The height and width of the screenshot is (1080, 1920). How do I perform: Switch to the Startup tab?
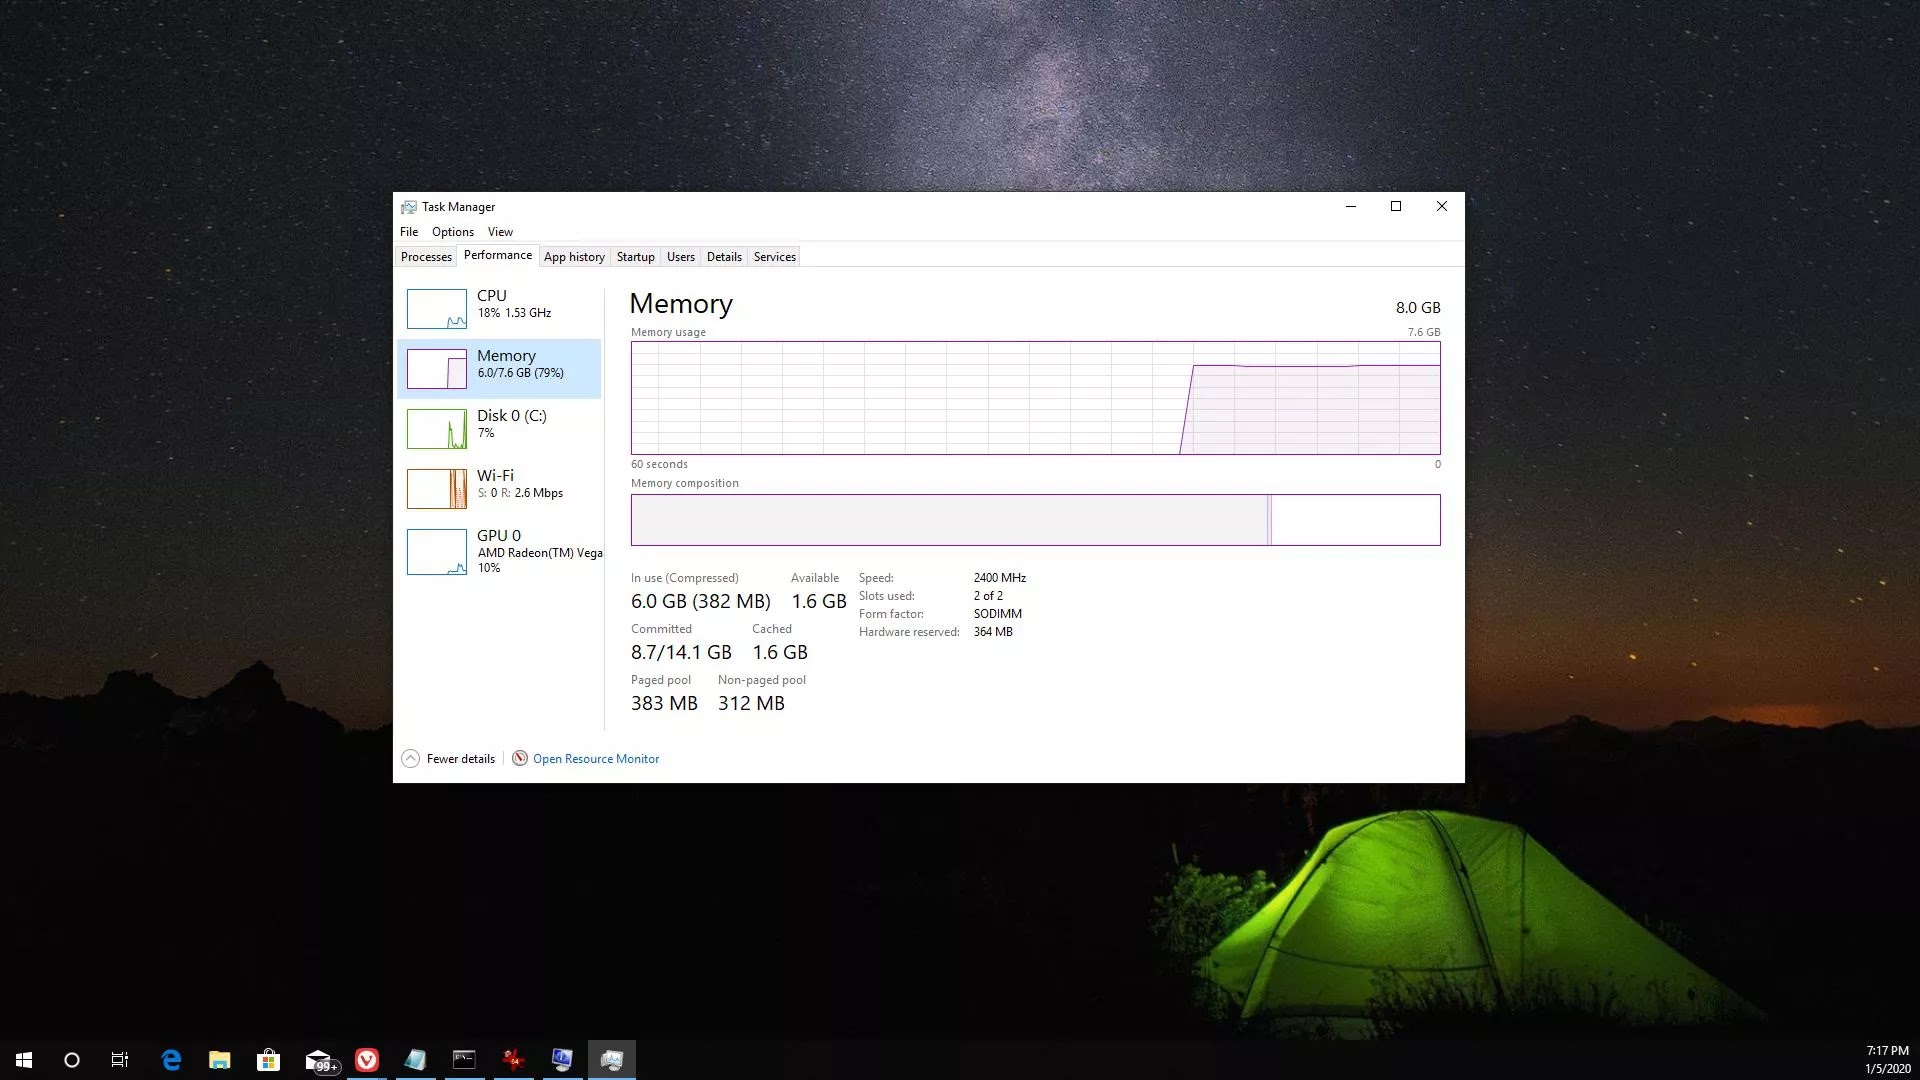(x=635, y=257)
